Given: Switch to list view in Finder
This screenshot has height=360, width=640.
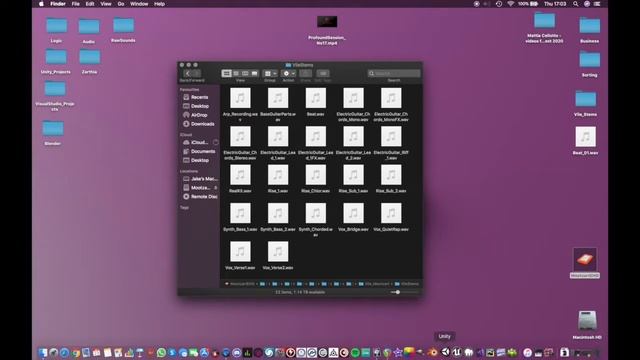Looking at the screenshot, I should pyautogui.click(x=236, y=73).
